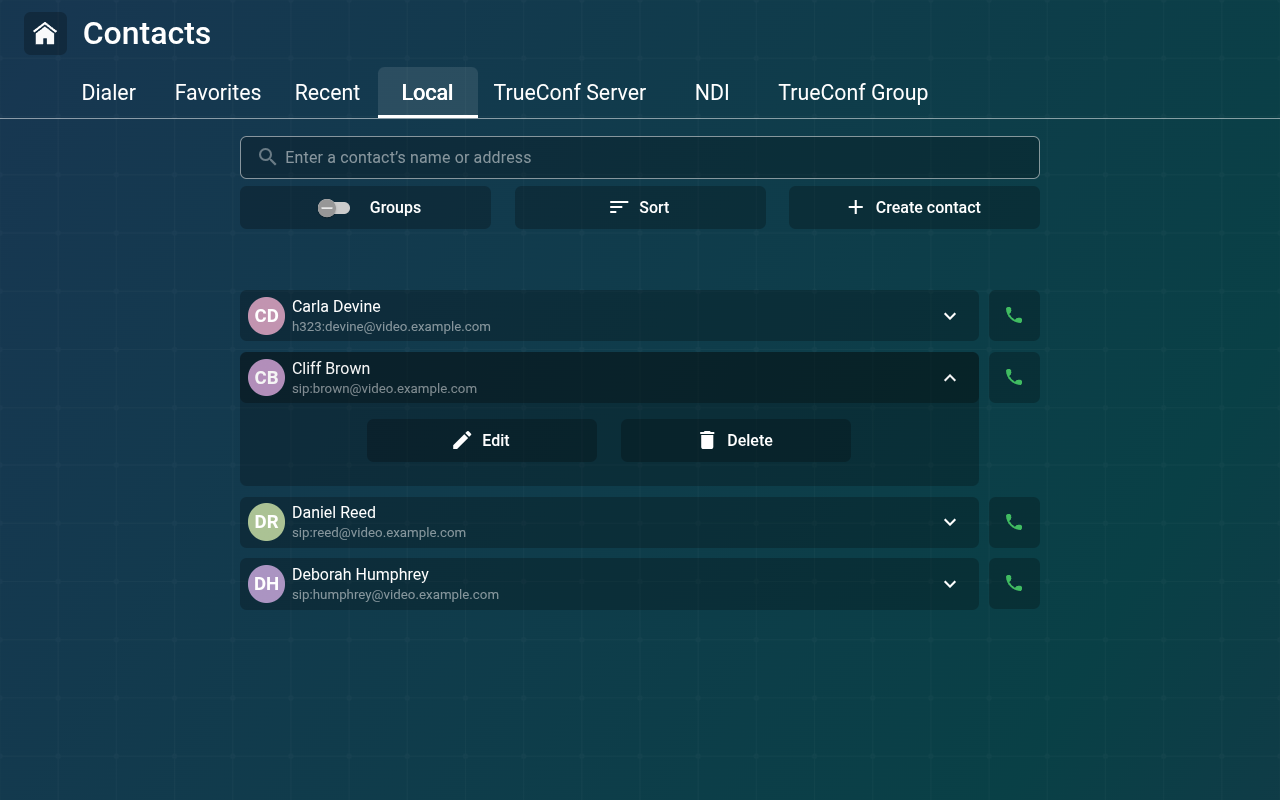Click the CB avatar of Cliff Brown
Screen dimensions: 1280x800
[x=266, y=378]
